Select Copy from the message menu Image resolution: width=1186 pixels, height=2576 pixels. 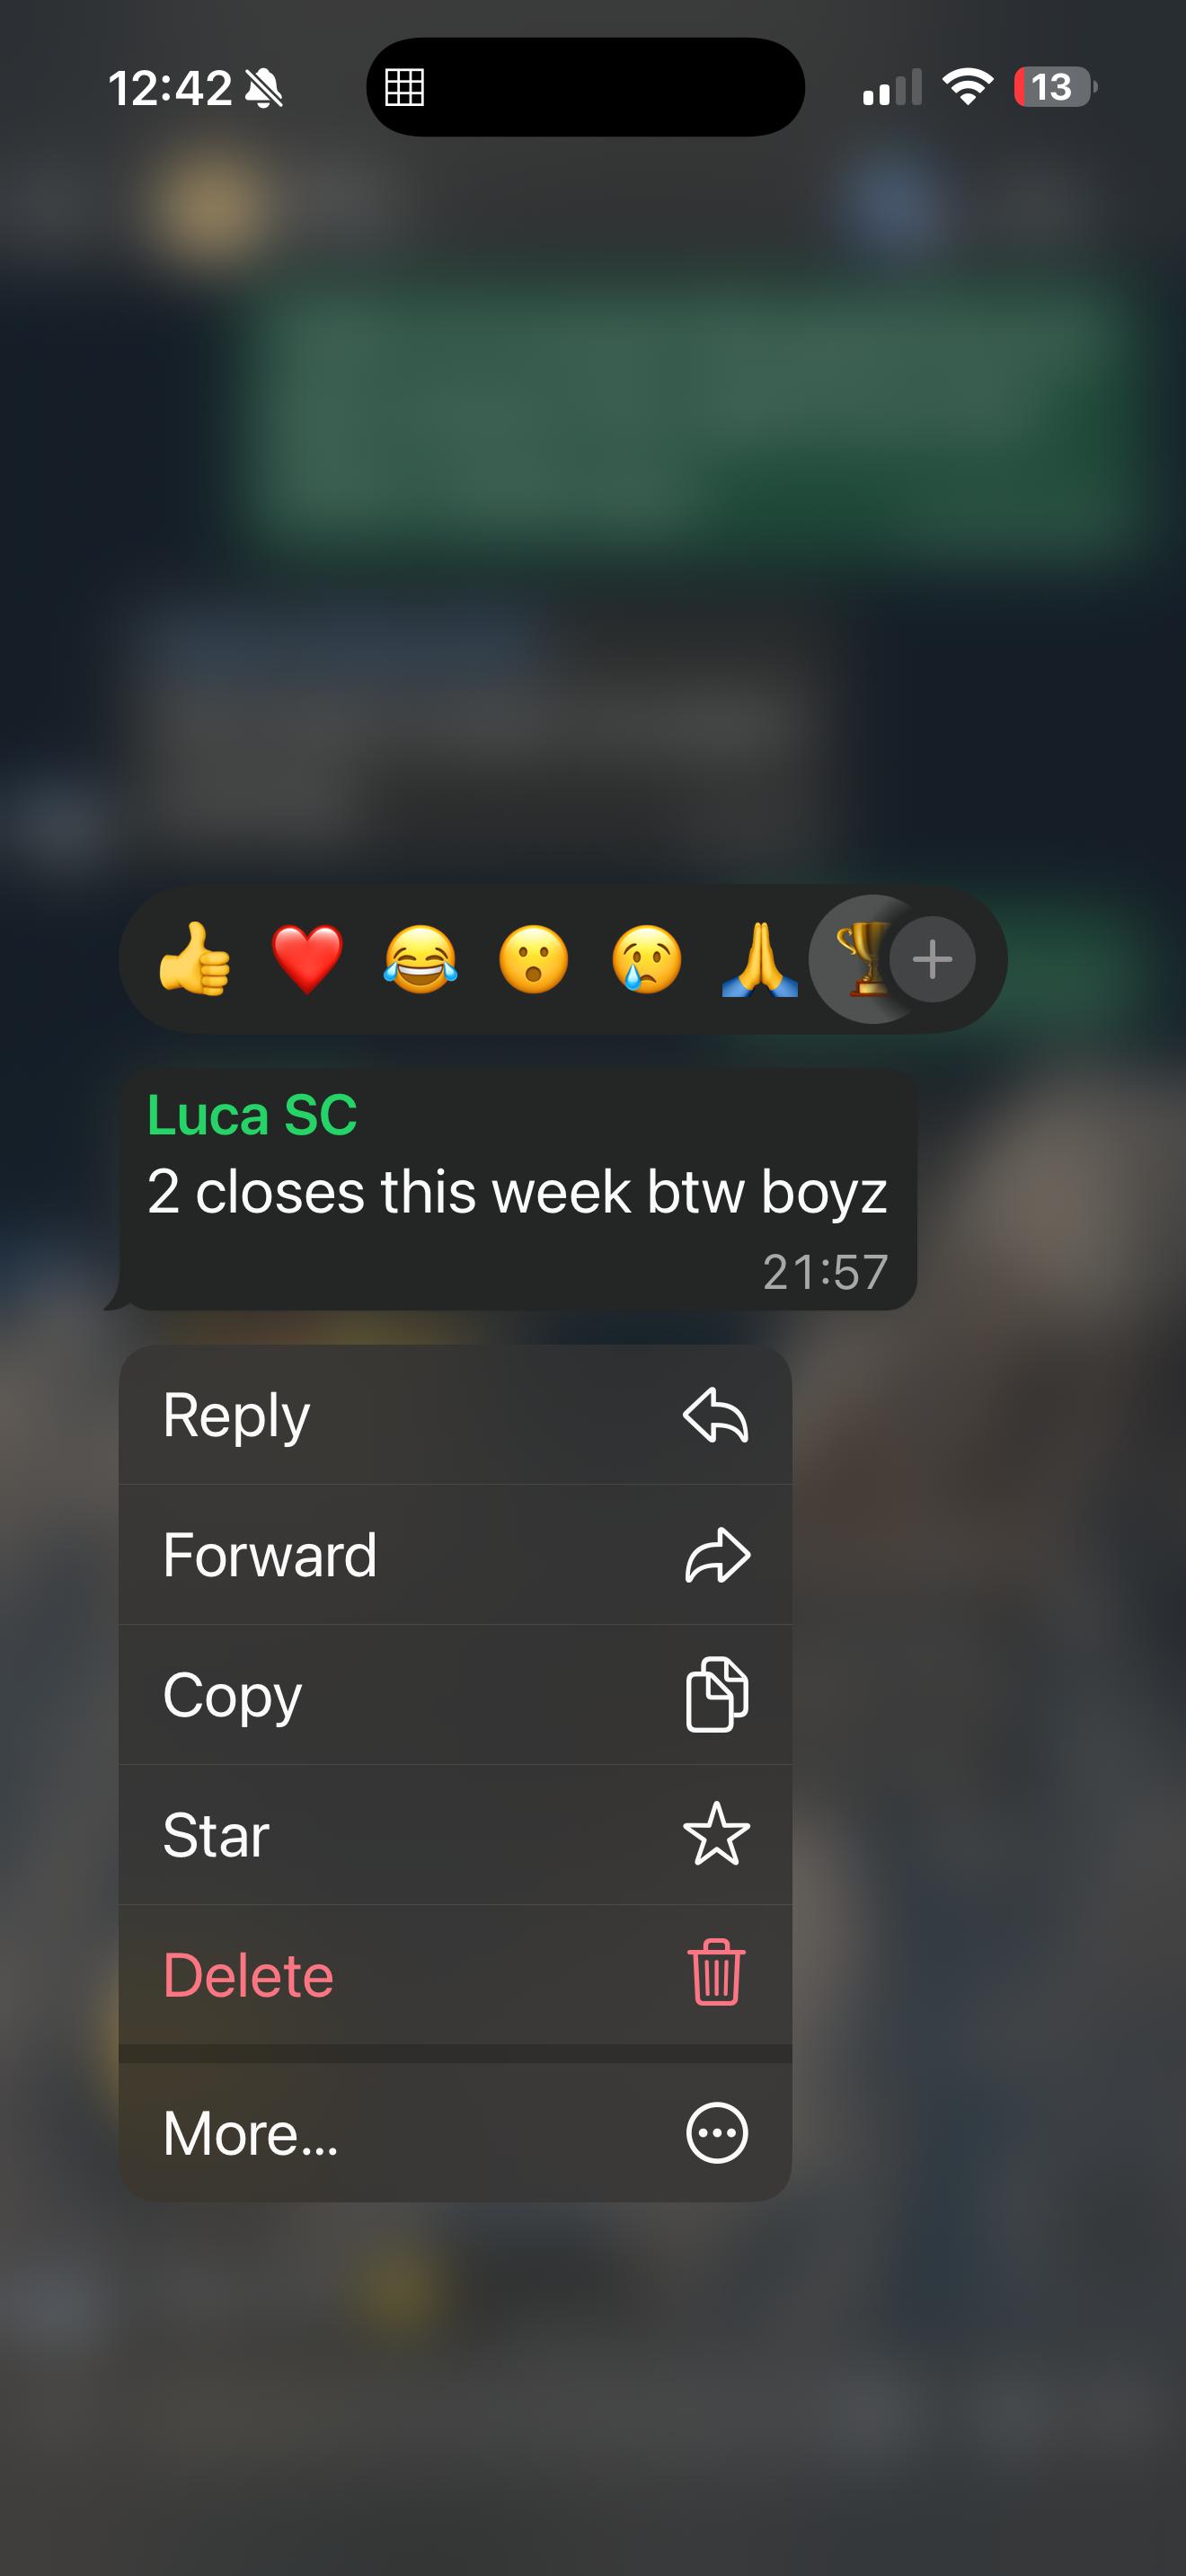[455, 1695]
